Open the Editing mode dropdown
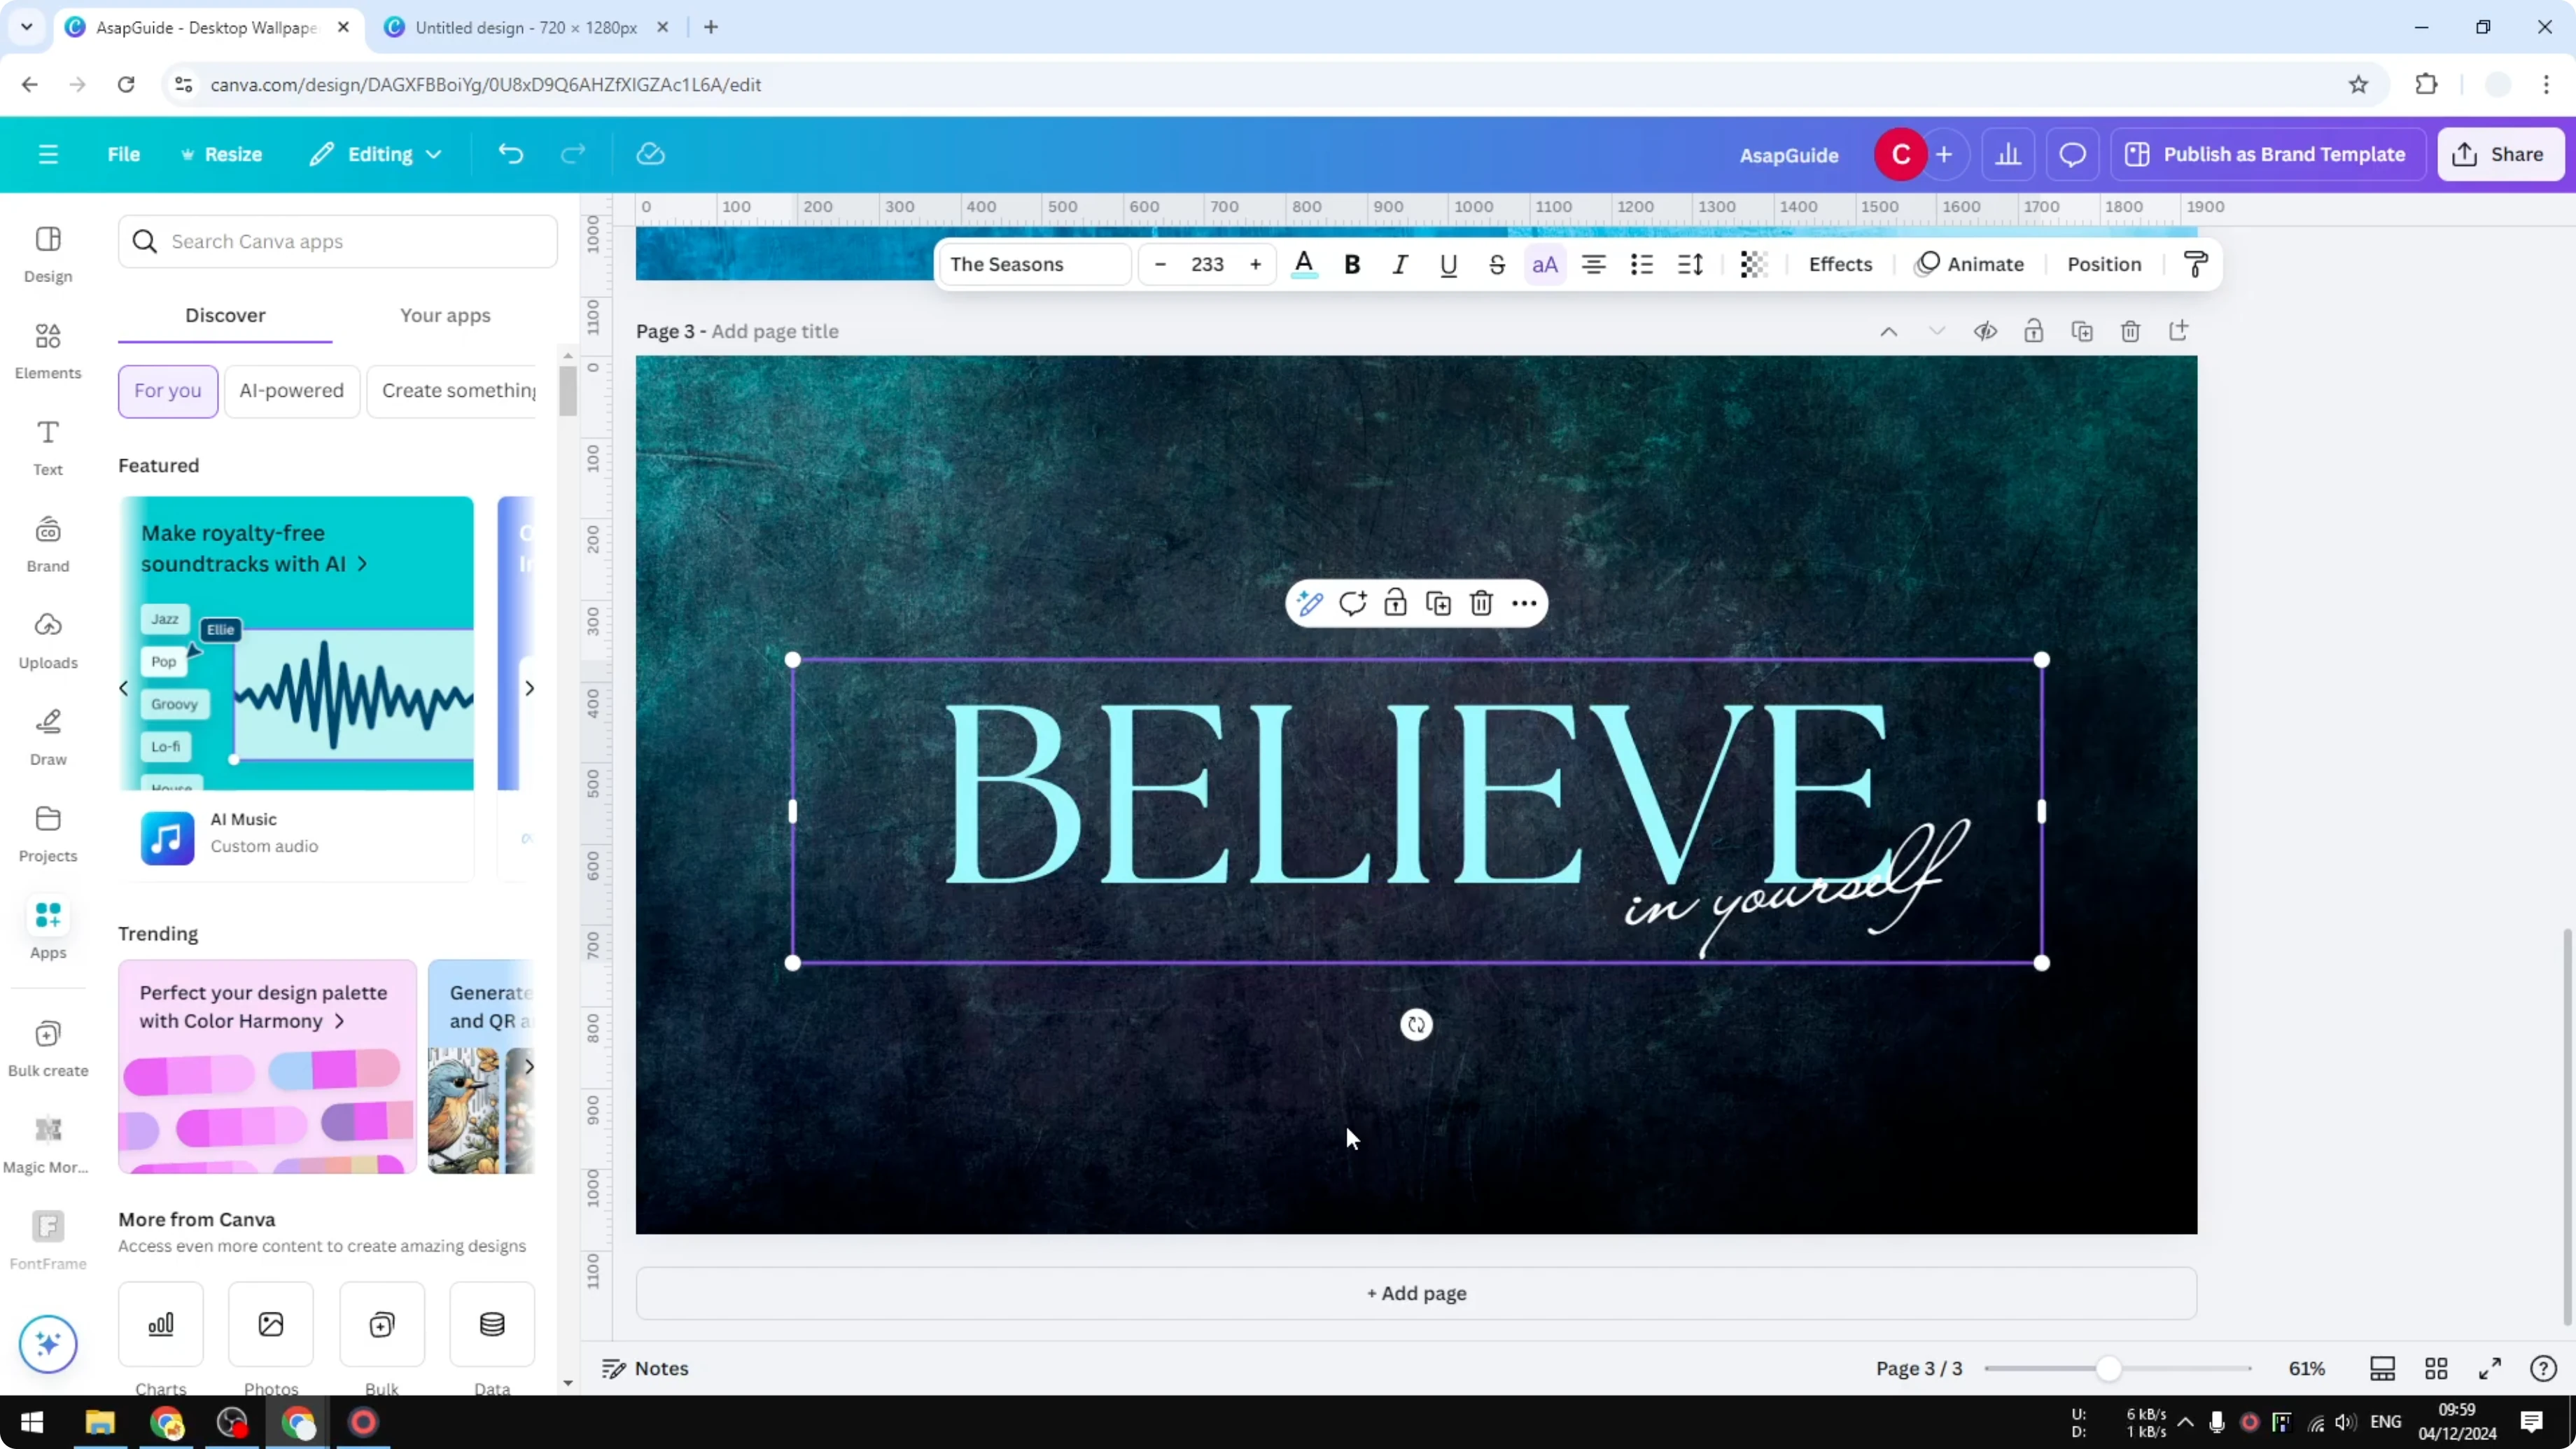This screenshot has width=2576, height=1449. [375, 154]
